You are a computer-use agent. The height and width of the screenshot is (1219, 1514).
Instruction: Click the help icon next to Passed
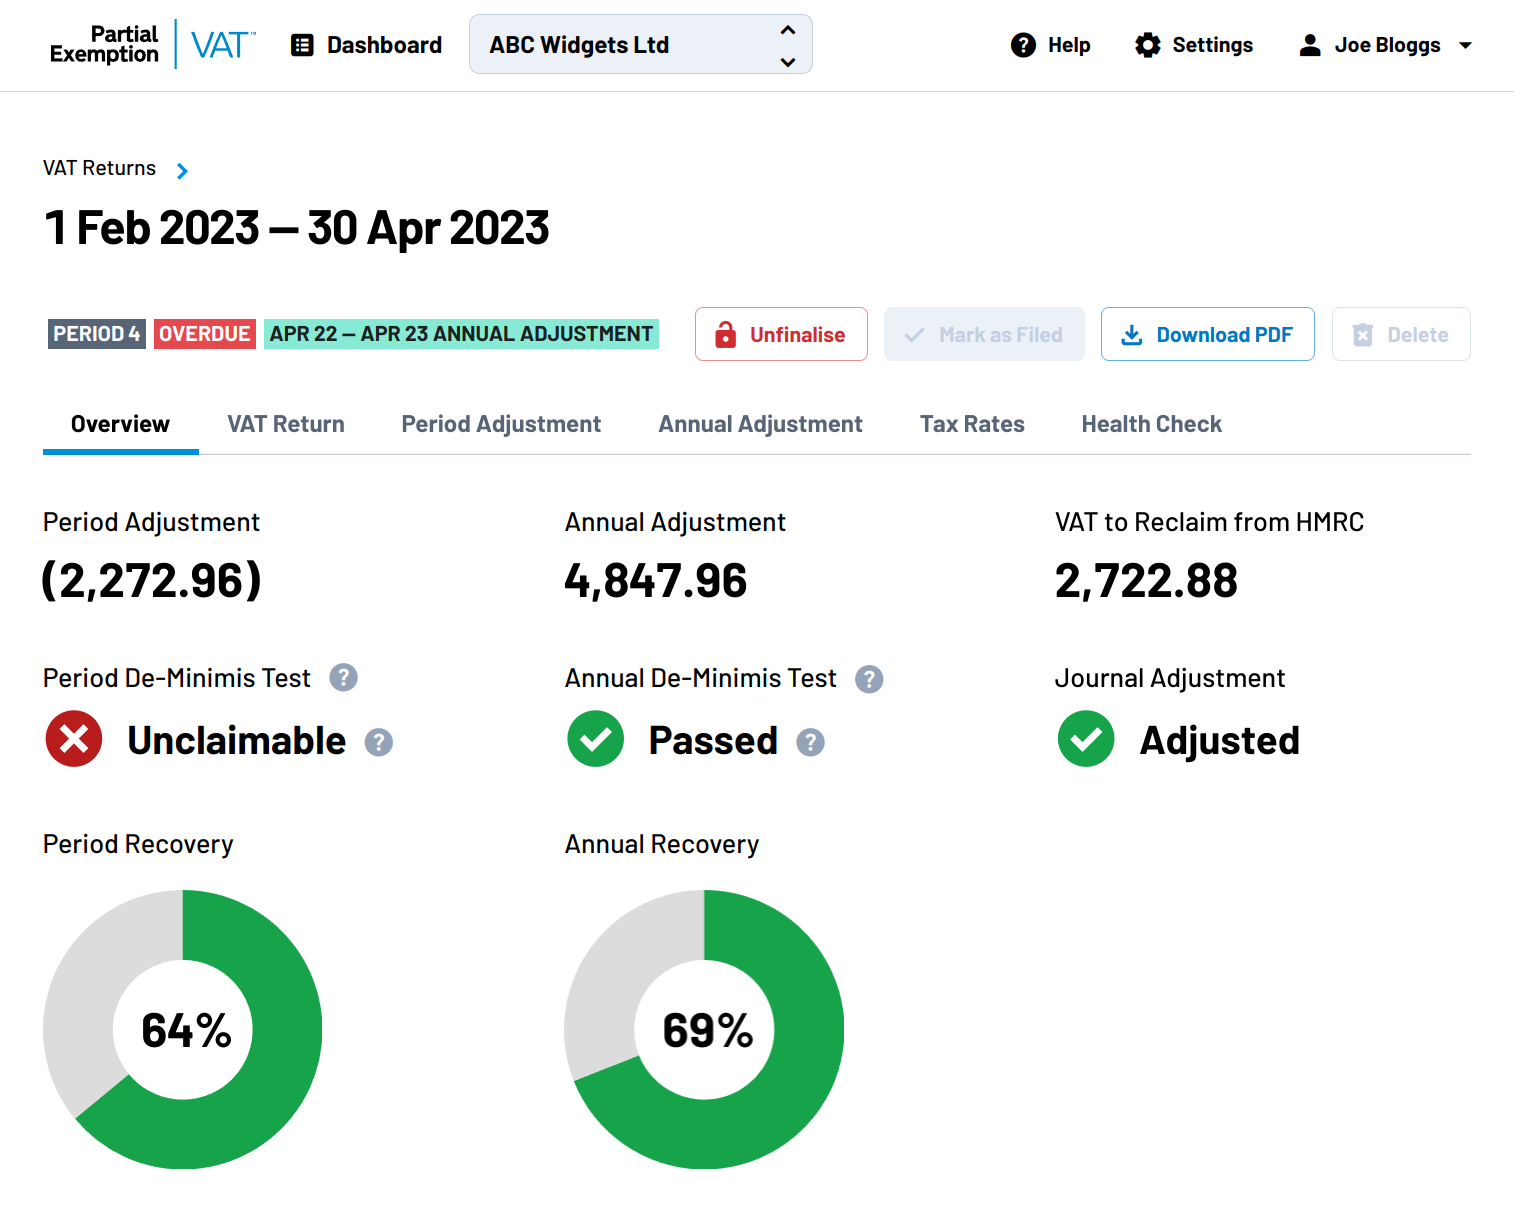[x=810, y=742]
